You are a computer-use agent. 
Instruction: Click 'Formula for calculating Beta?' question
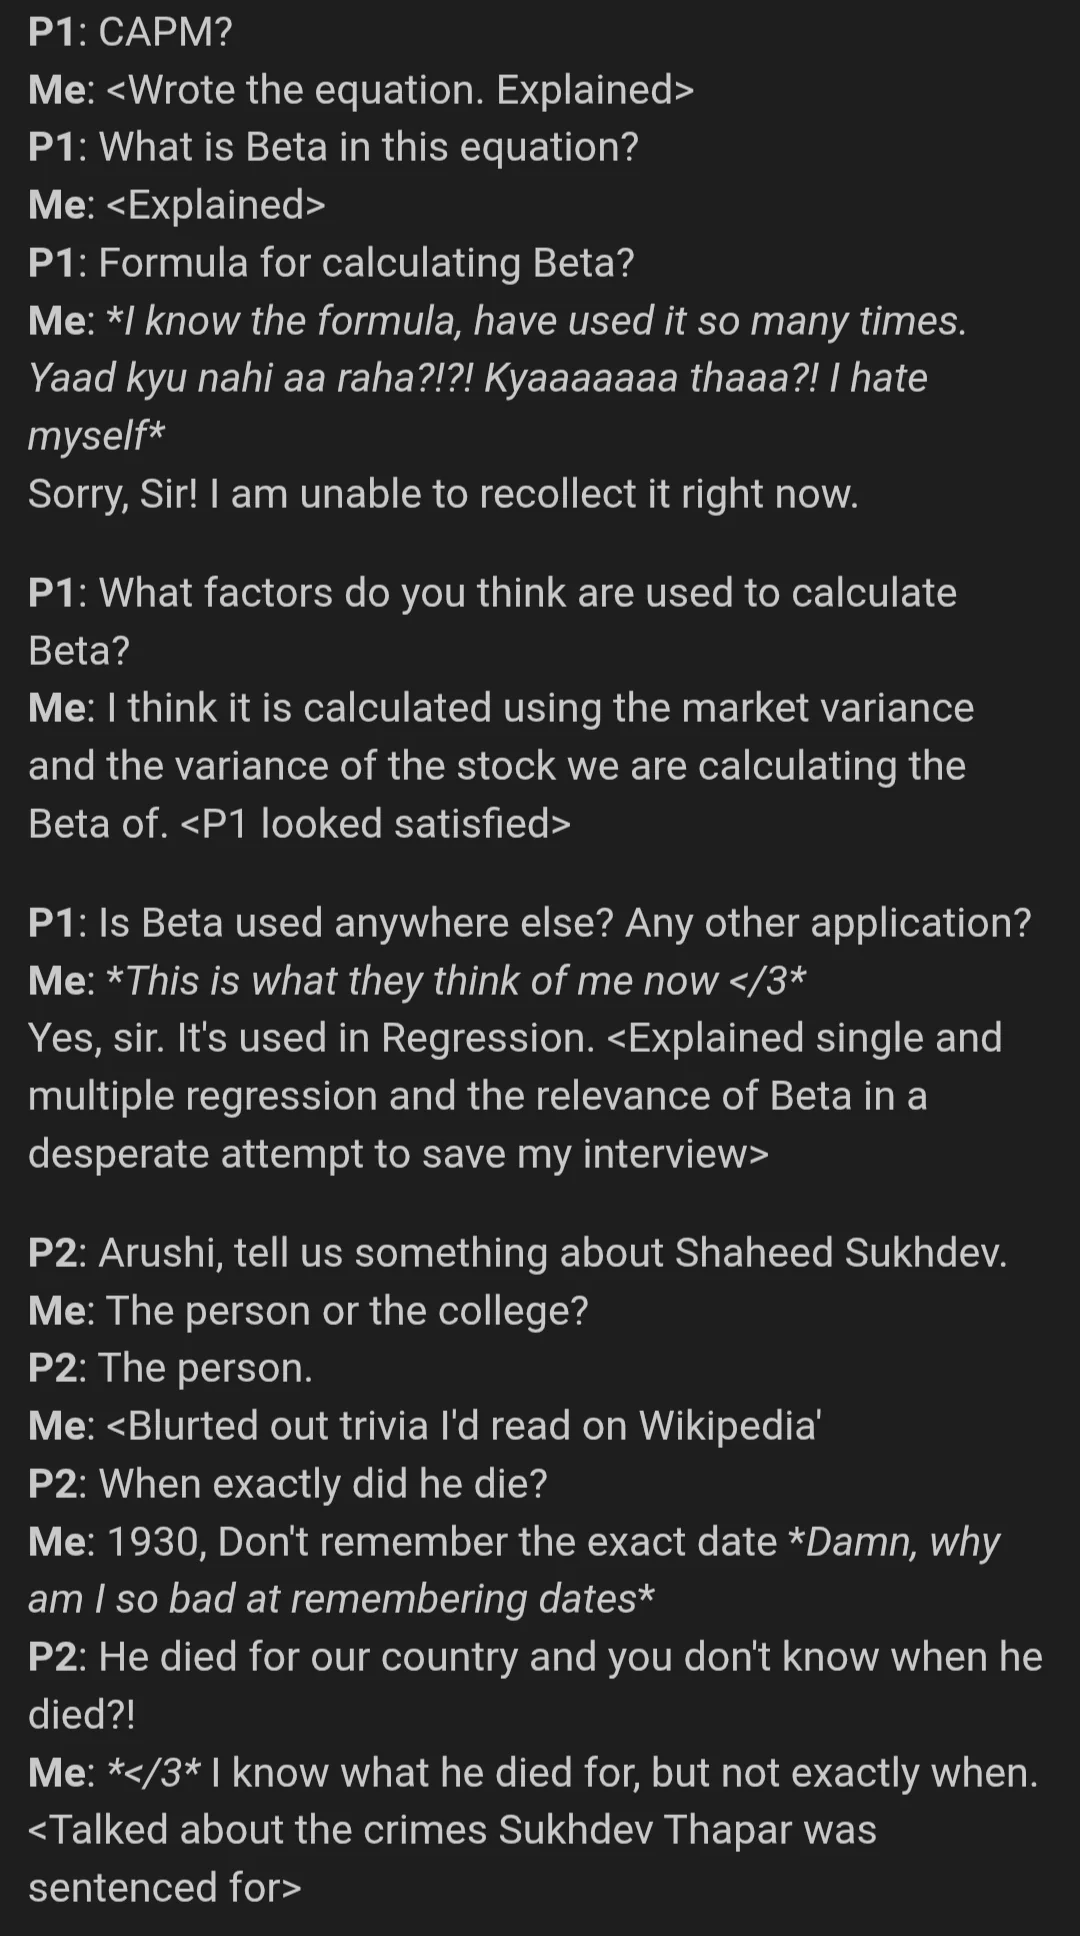pos(366,262)
